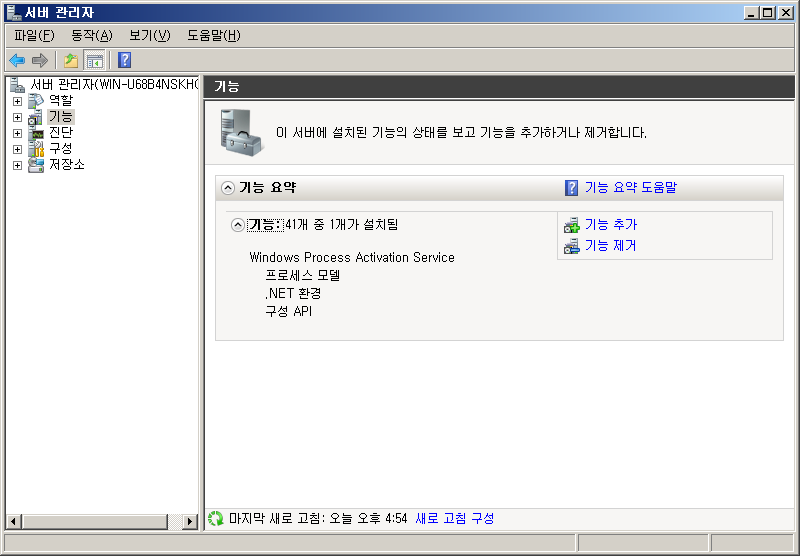
Task: Click the 기능 제거 (Remove Features) icon
Action: pos(571,246)
